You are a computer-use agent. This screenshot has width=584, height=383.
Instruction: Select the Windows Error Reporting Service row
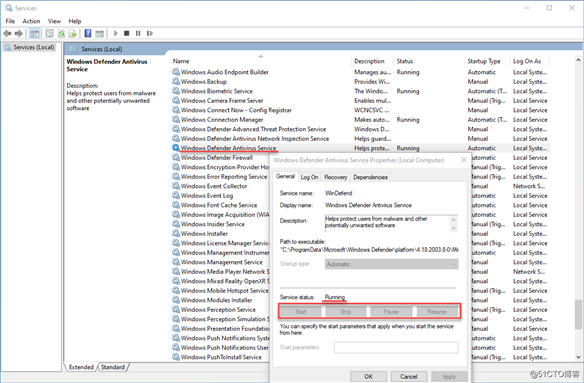pos(221,177)
